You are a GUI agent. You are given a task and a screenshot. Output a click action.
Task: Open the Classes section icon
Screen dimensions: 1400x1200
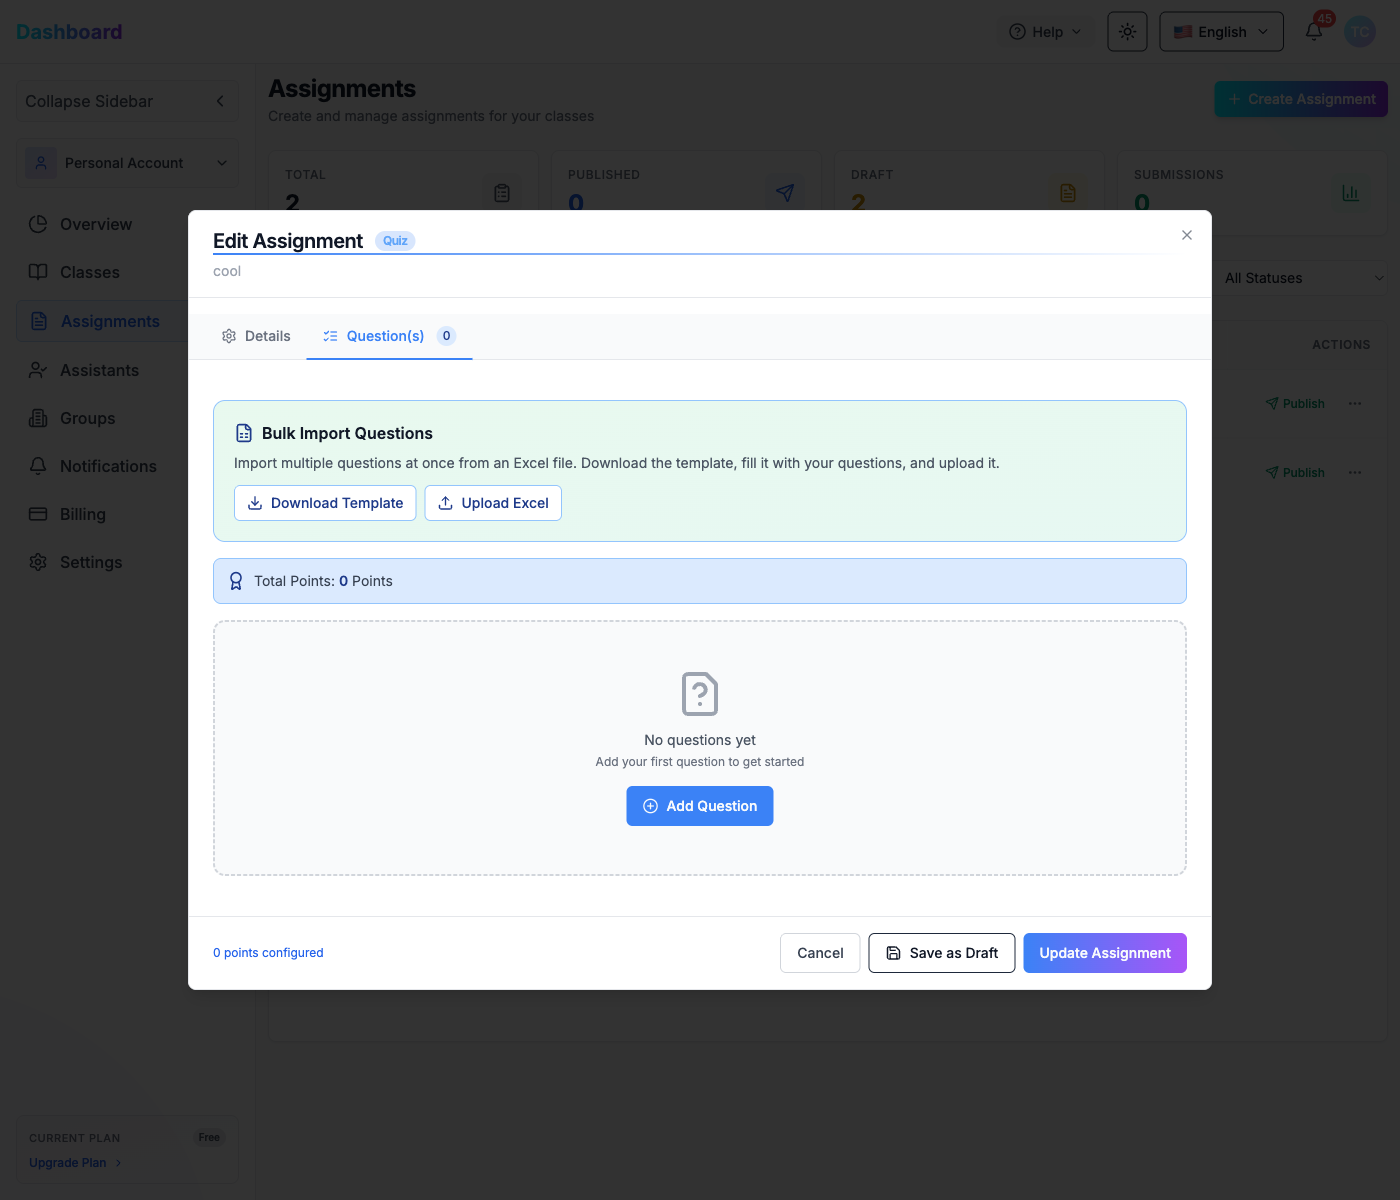point(37,272)
